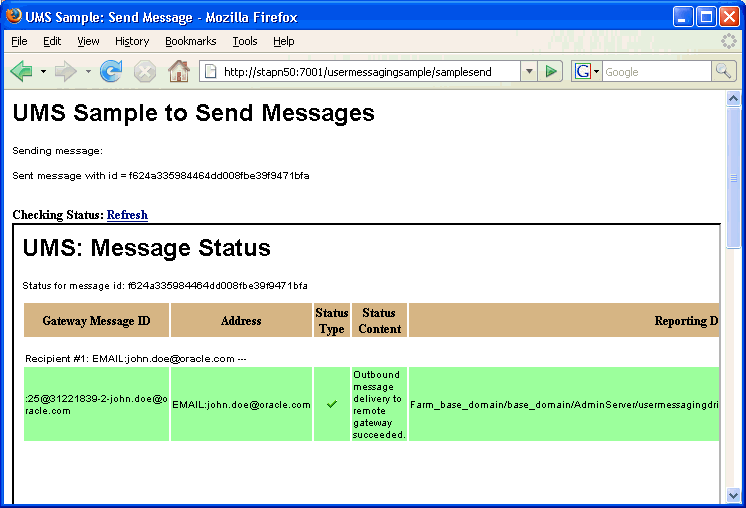The width and height of the screenshot is (746, 508).
Task: Click the search magnifier icon
Action: point(724,72)
